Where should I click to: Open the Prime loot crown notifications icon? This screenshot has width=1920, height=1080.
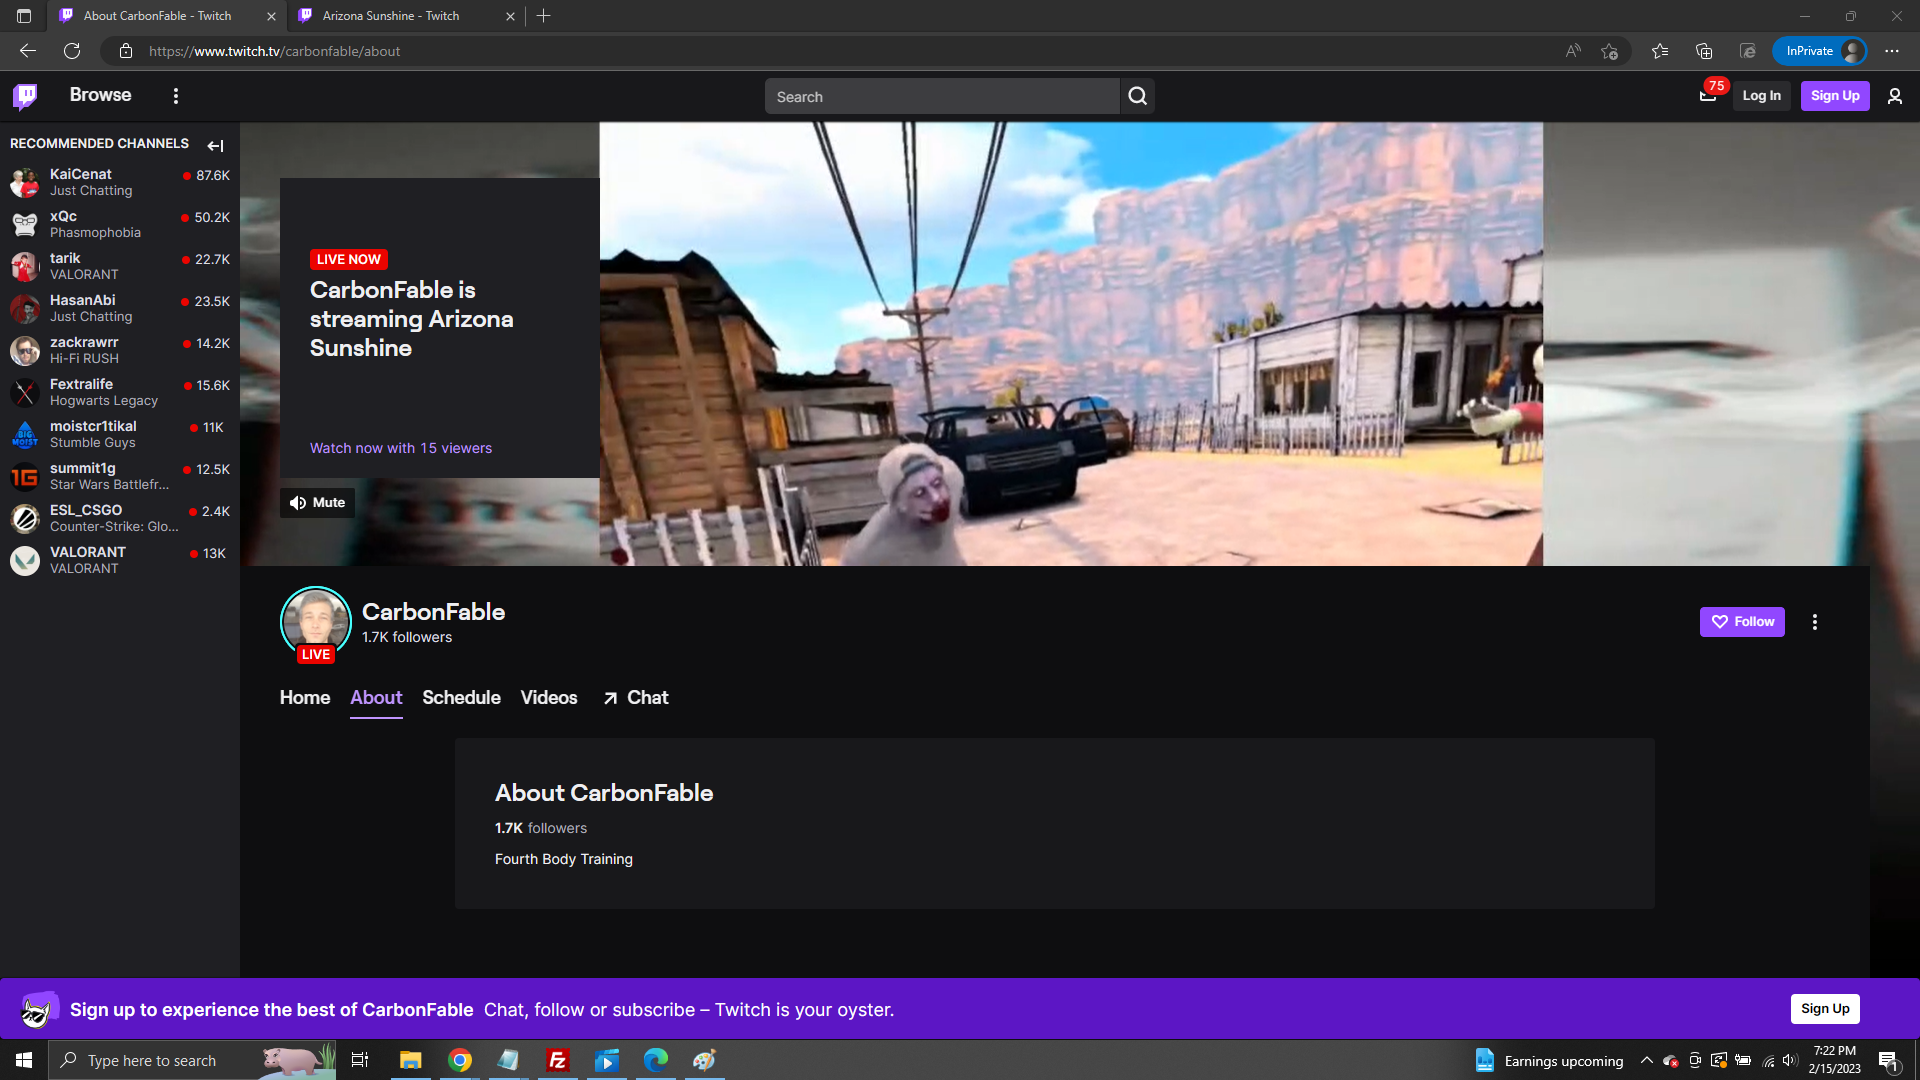point(1708,96)
